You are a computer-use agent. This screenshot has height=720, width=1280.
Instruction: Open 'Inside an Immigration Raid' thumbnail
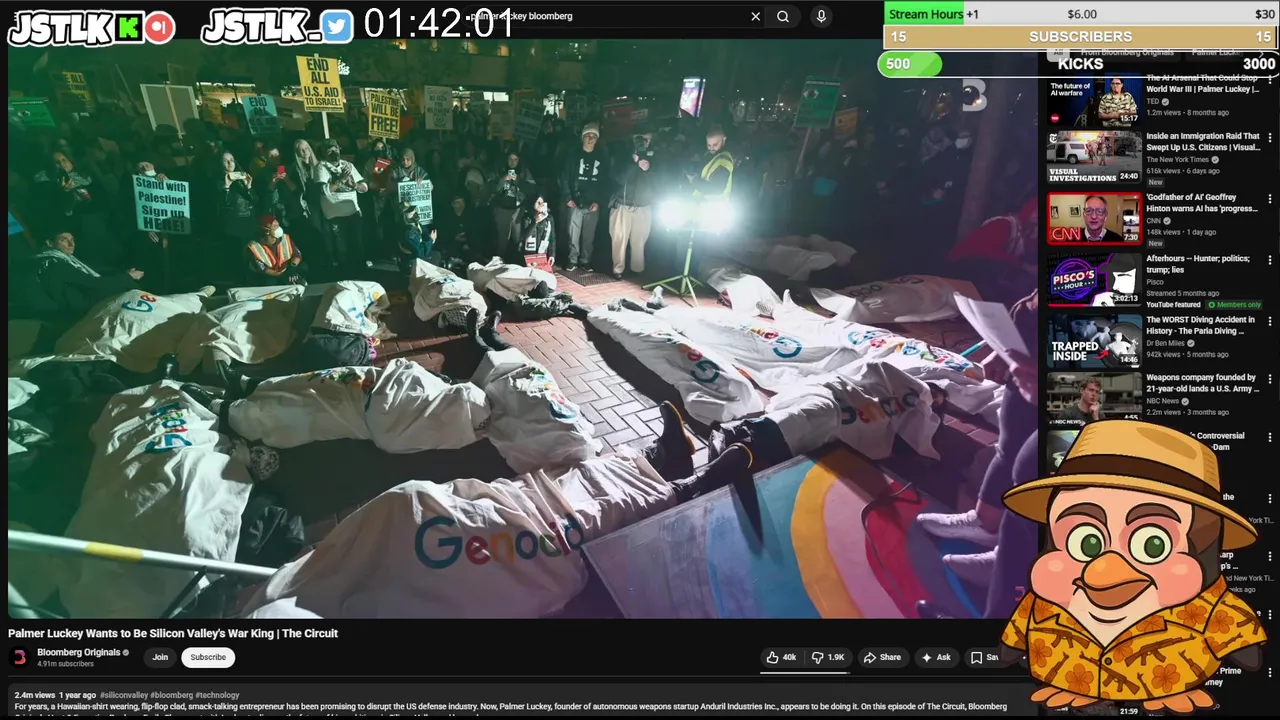[x=1094, y=157]
